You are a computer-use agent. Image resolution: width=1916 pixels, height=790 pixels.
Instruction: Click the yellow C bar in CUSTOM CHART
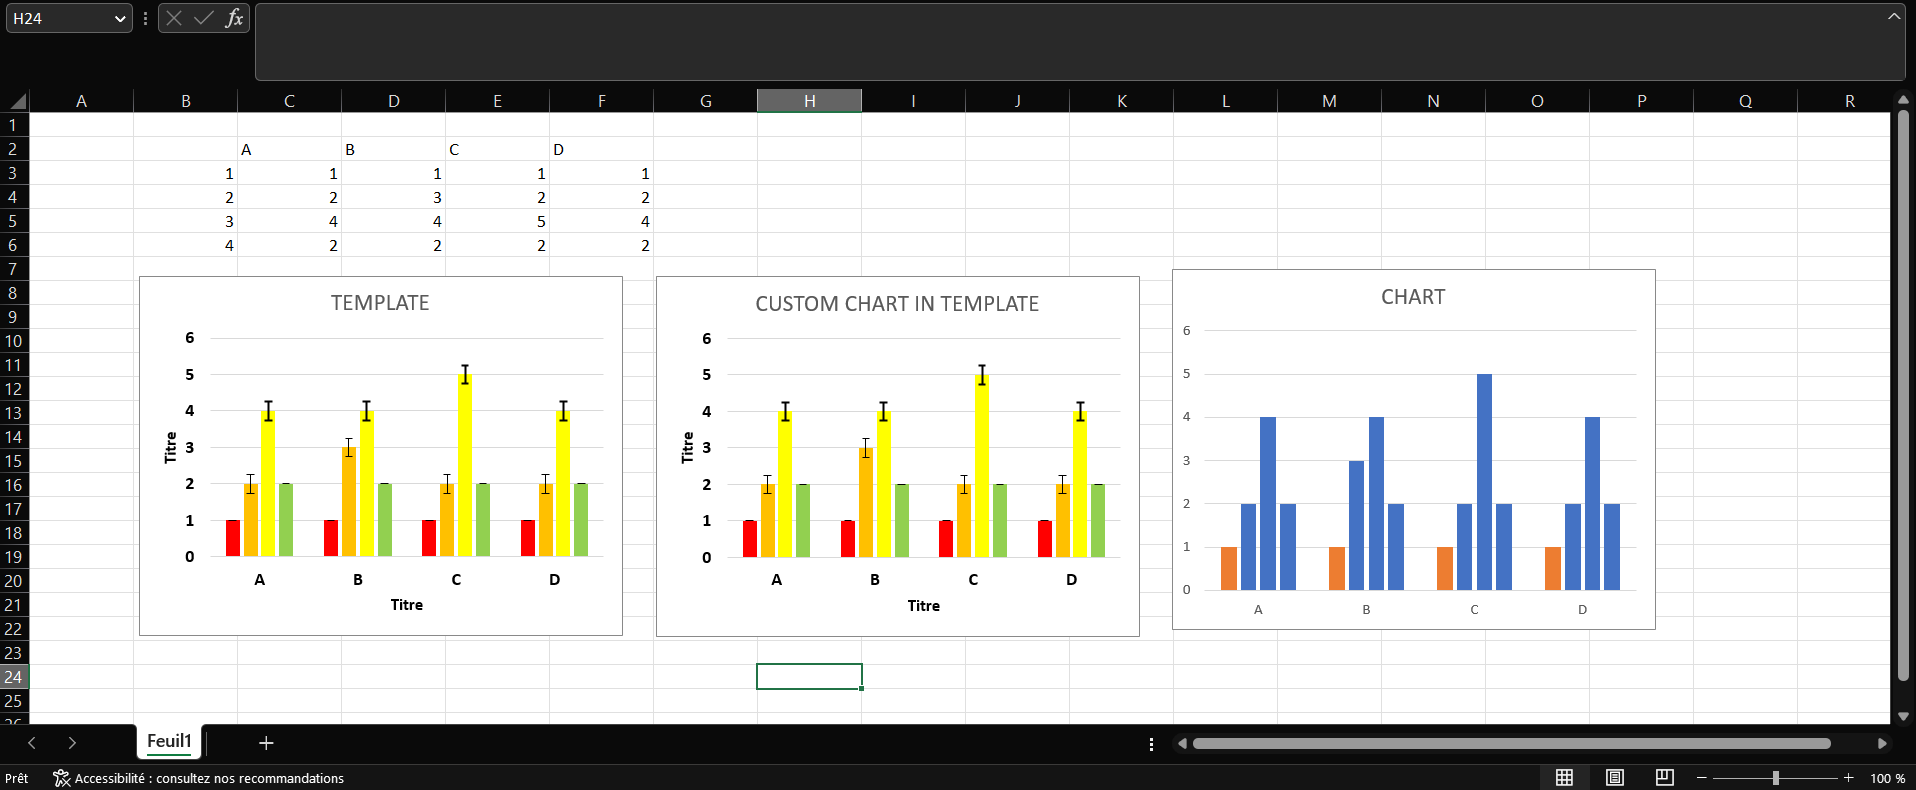coord(982,466)
